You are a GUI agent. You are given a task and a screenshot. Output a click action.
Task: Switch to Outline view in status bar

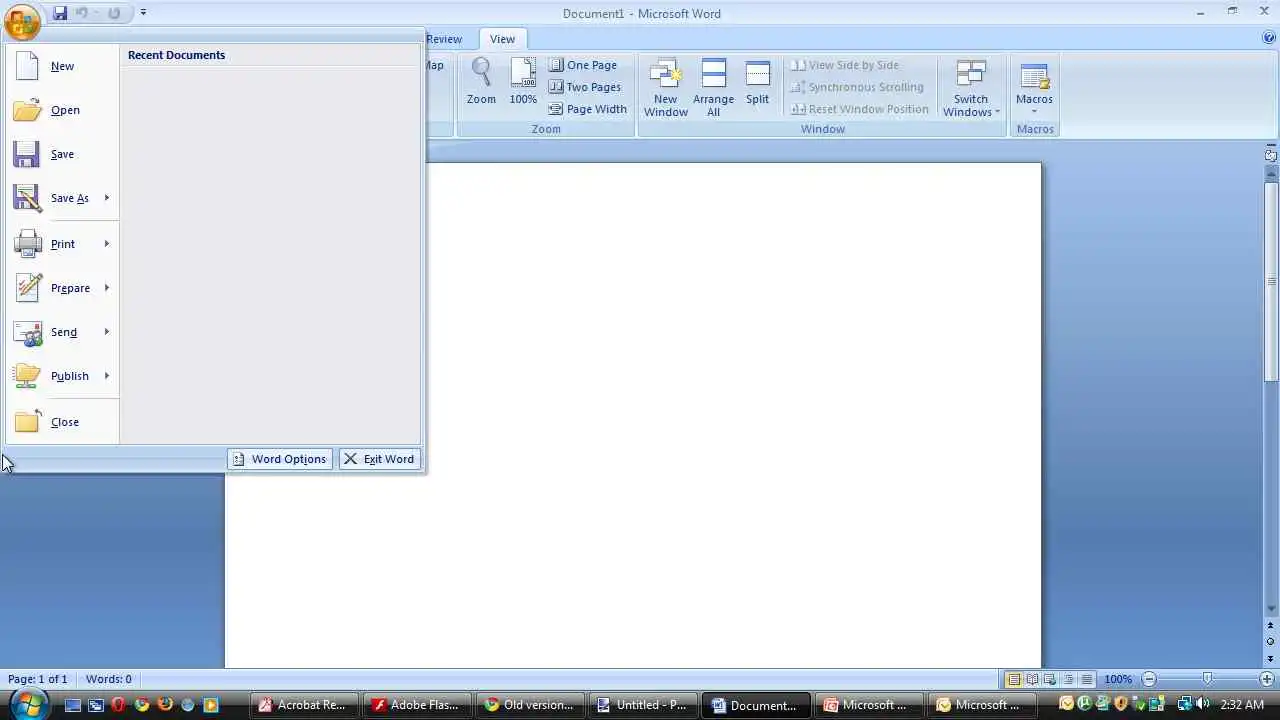[1068, 679]
